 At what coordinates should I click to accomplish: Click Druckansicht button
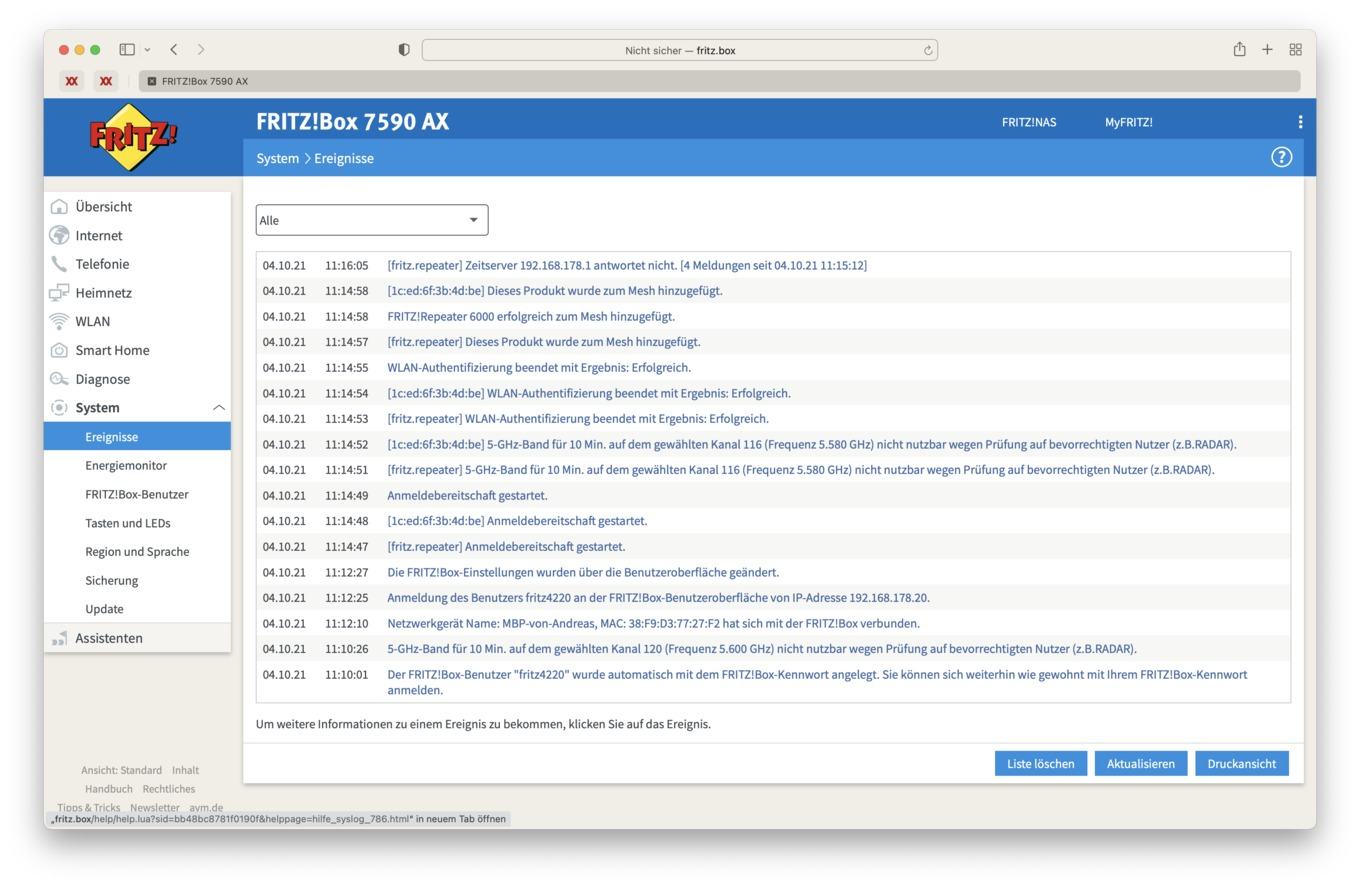tap(1242, 763)
